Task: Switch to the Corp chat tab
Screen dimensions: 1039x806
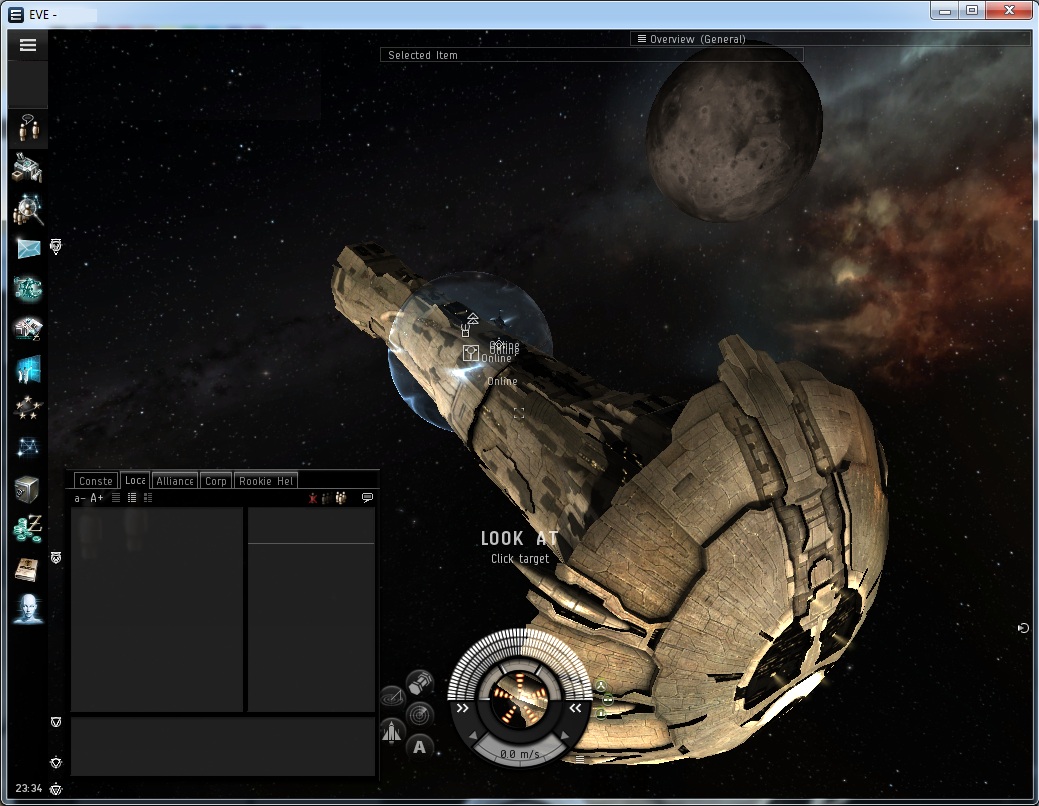Action: tap(215, 481)
